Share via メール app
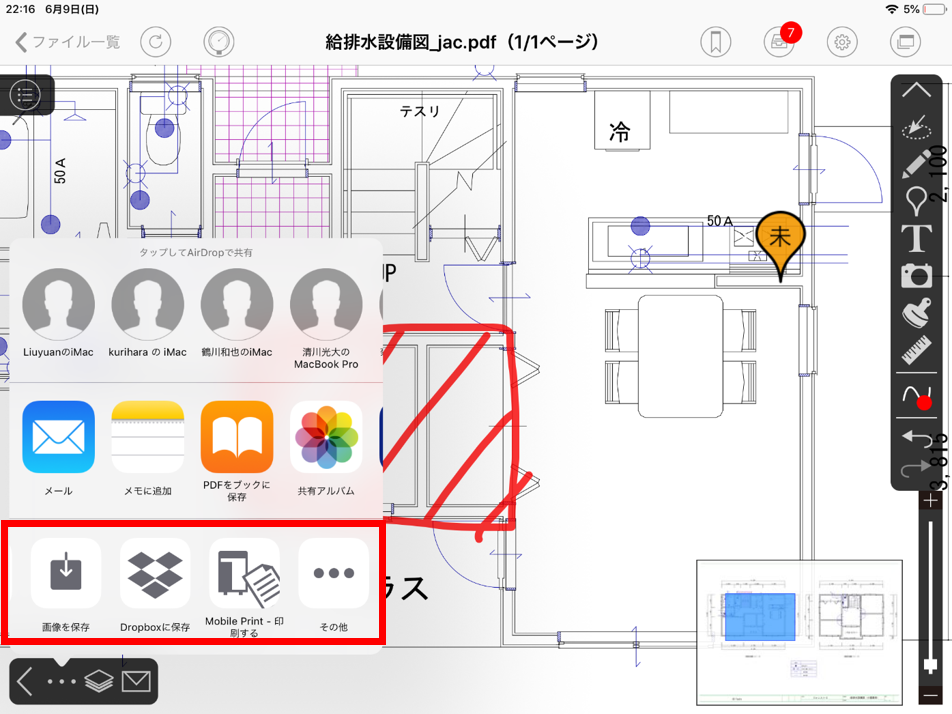Viewport: 952px width, 714px height. 58,447
